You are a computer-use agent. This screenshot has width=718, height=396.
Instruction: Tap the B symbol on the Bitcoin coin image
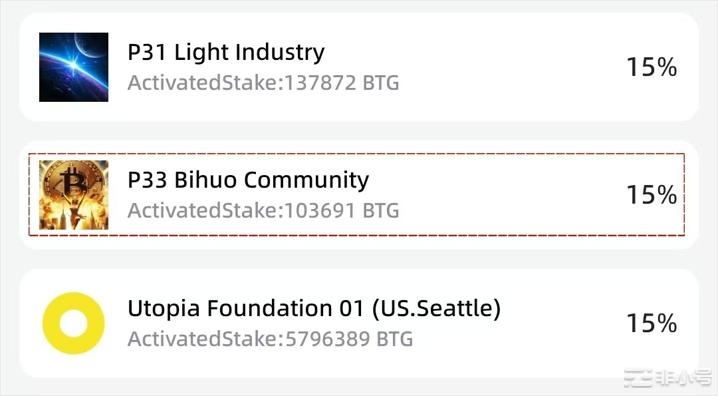point(73,182)
